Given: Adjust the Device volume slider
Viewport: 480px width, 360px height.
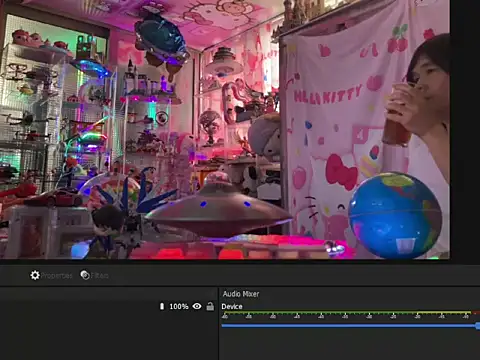Looking at the screenshot, I should point(350,326).
